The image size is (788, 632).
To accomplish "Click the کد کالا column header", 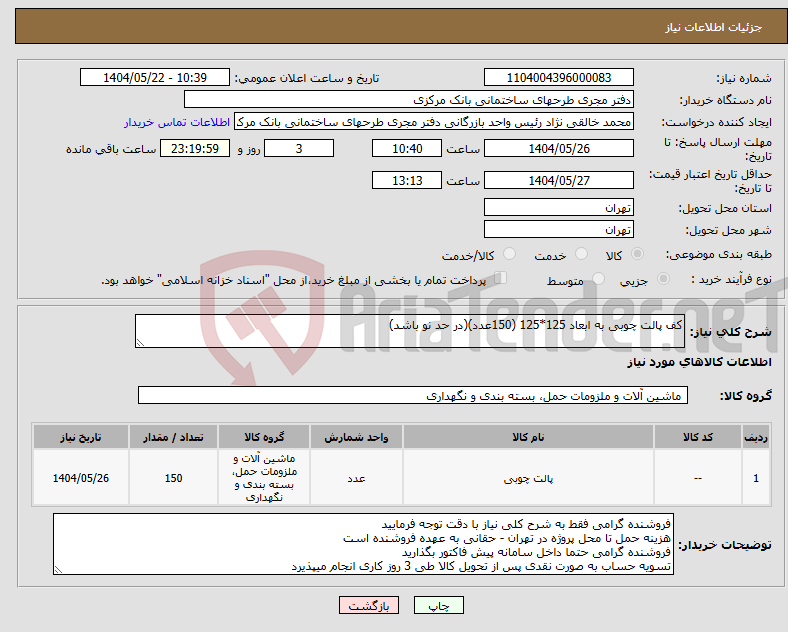I will click(x=698, y=437).
